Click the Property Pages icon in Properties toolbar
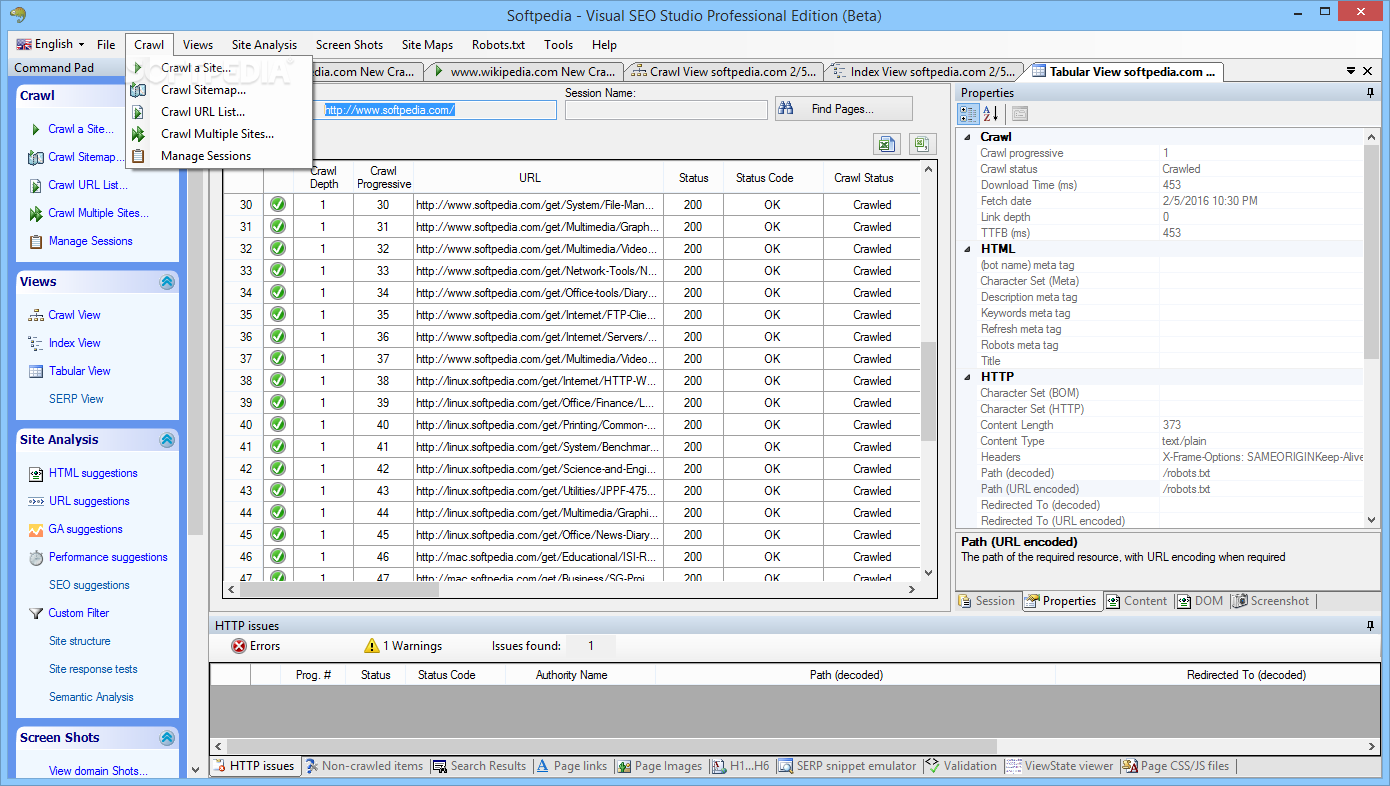This screenshot has width=1390, height=786. pyautogui.click(x=1019, y=114)
